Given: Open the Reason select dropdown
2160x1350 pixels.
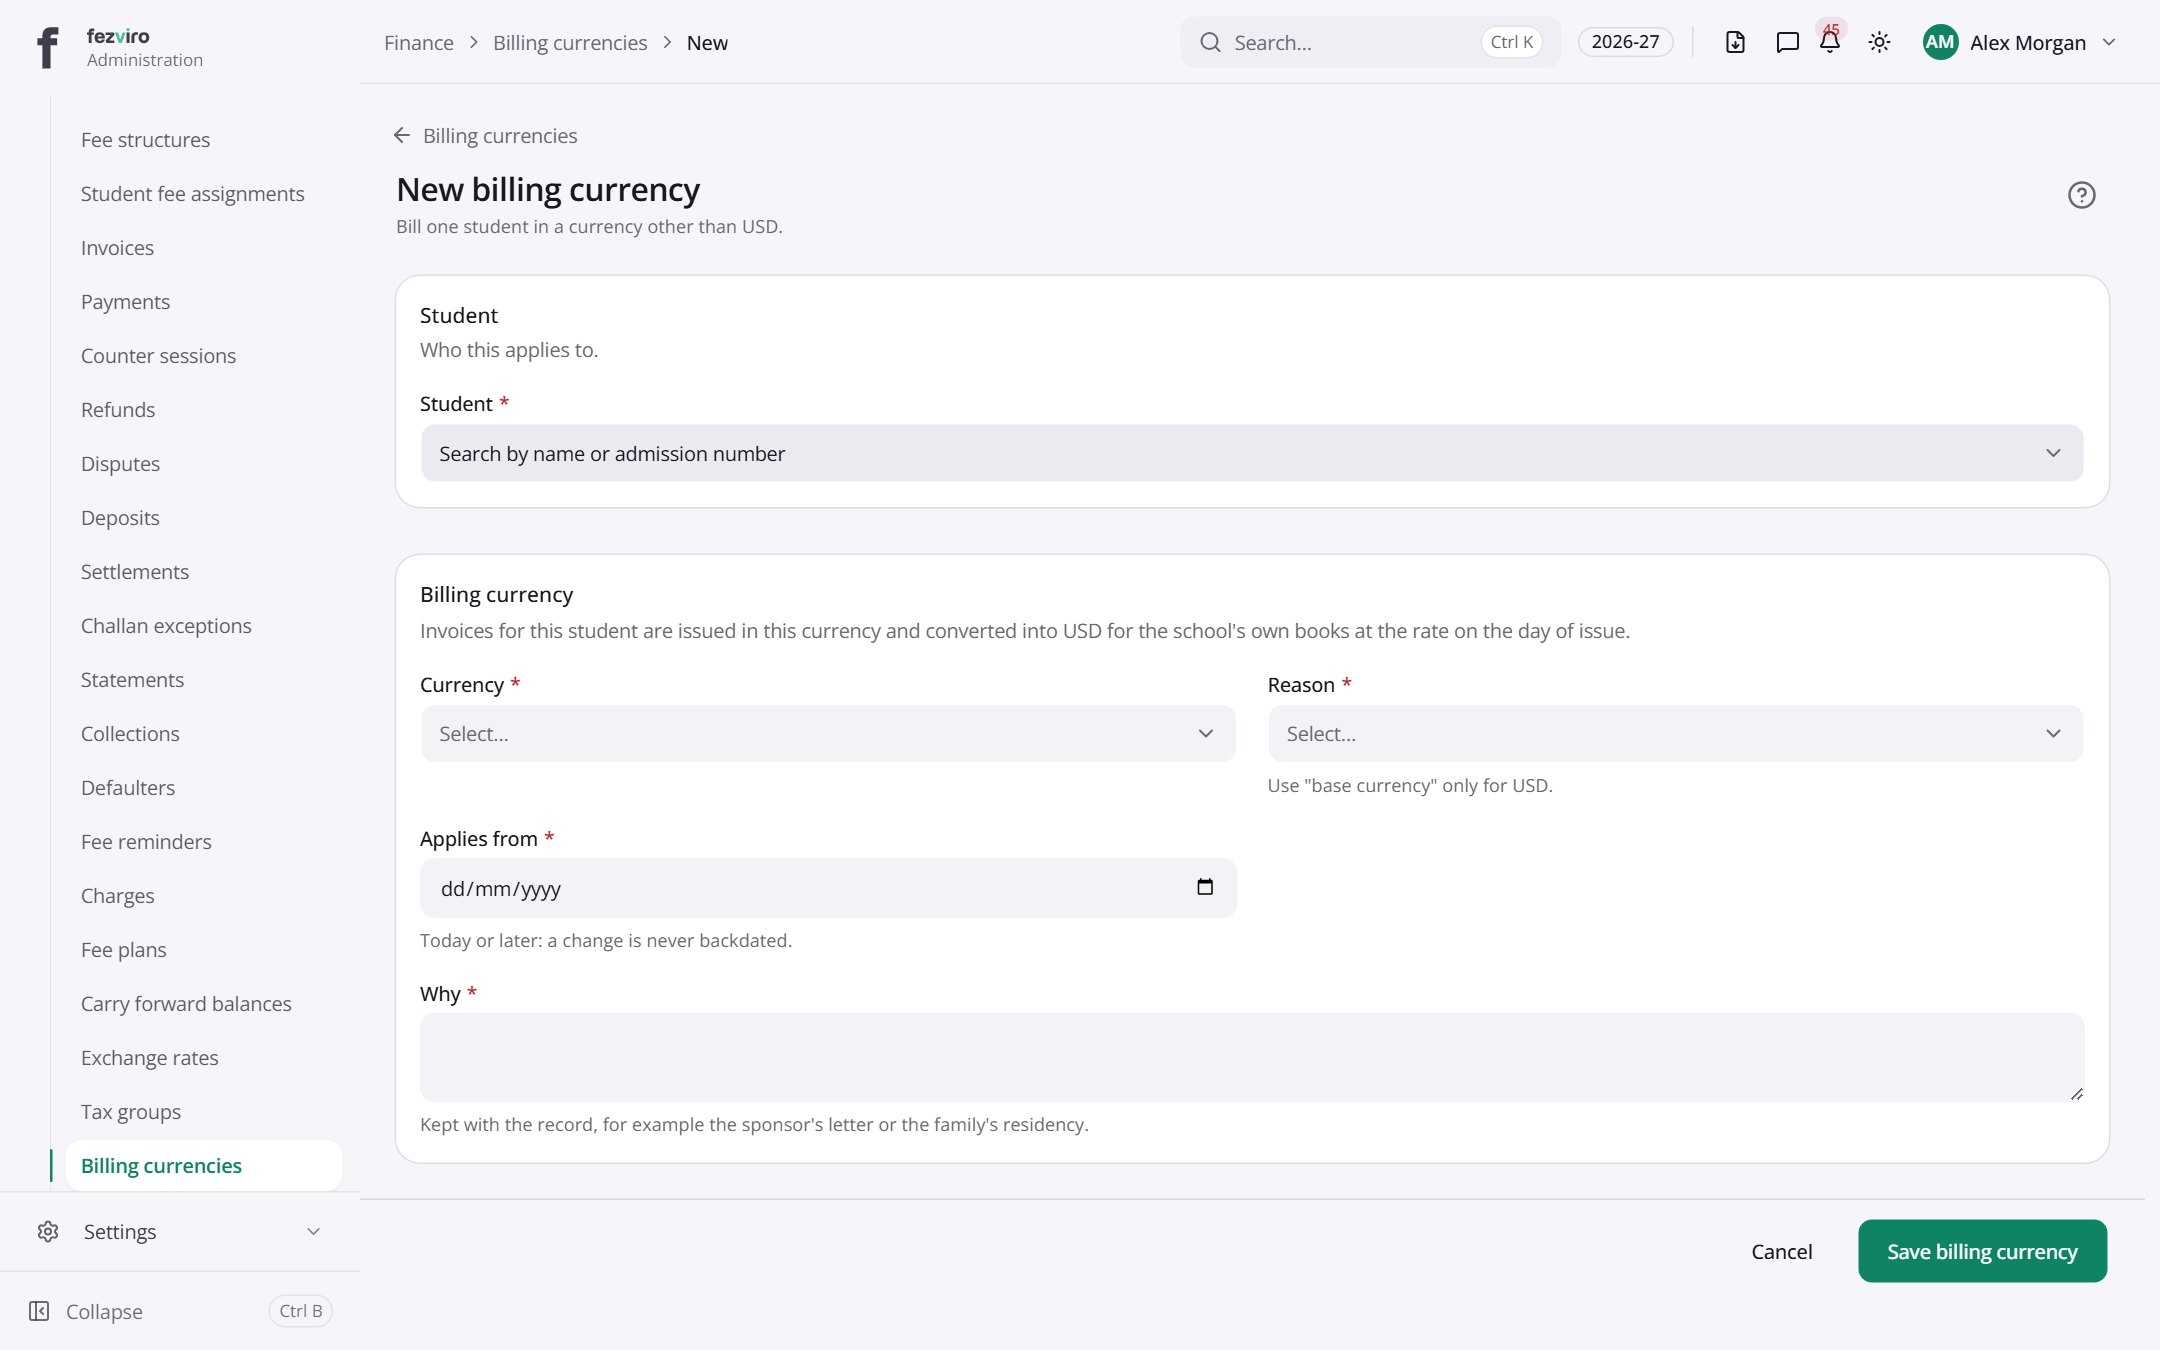Looking at the screenshot, I should 1675,733.
